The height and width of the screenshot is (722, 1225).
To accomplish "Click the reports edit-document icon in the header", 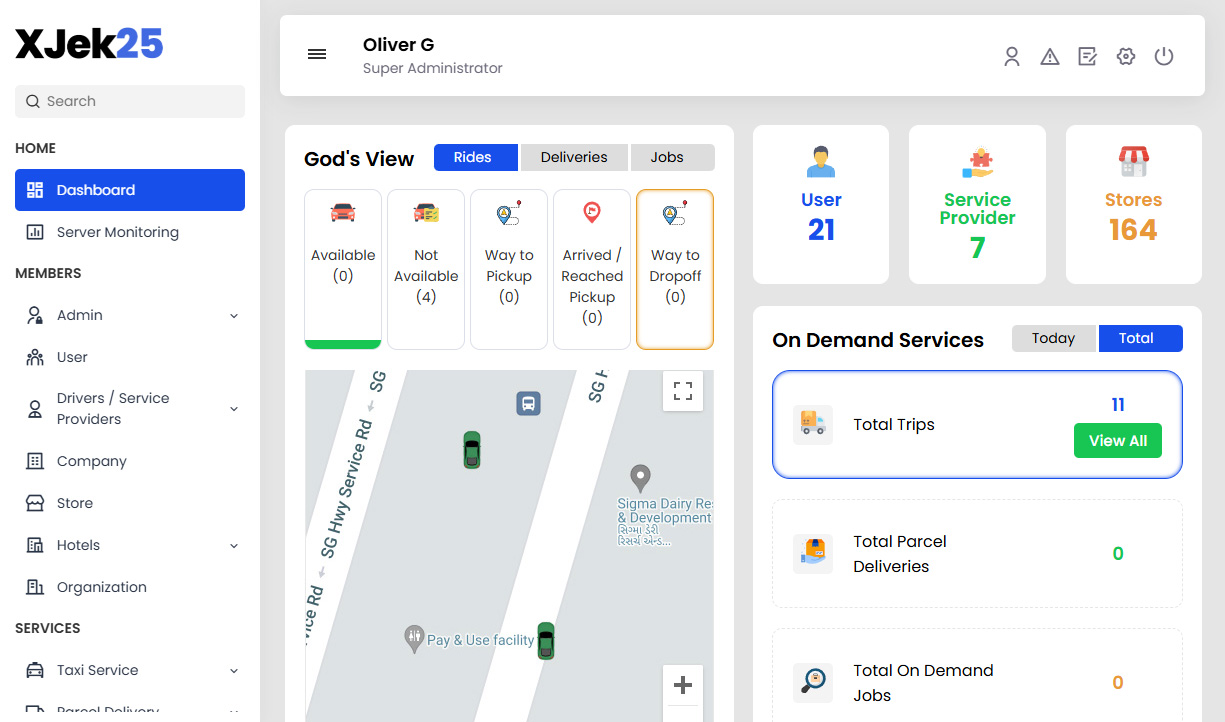I will 1087,57.
